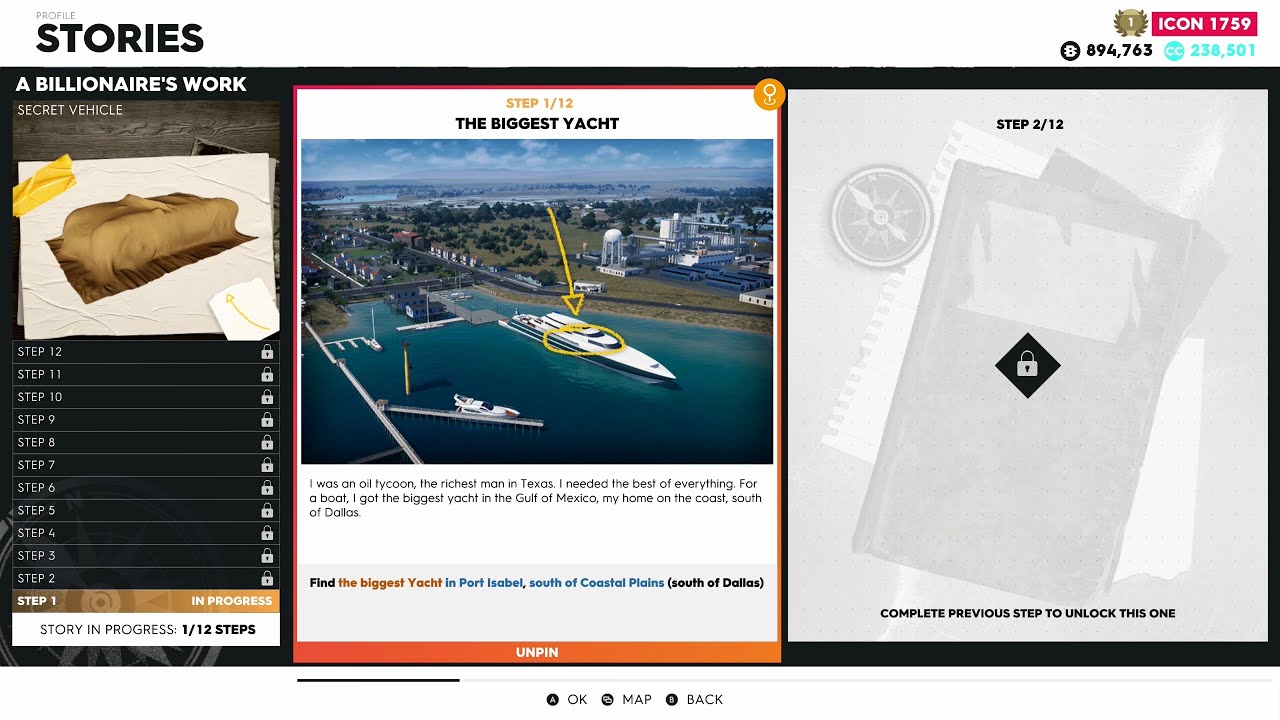Click the lock icon on Step 6

[267, 488]
